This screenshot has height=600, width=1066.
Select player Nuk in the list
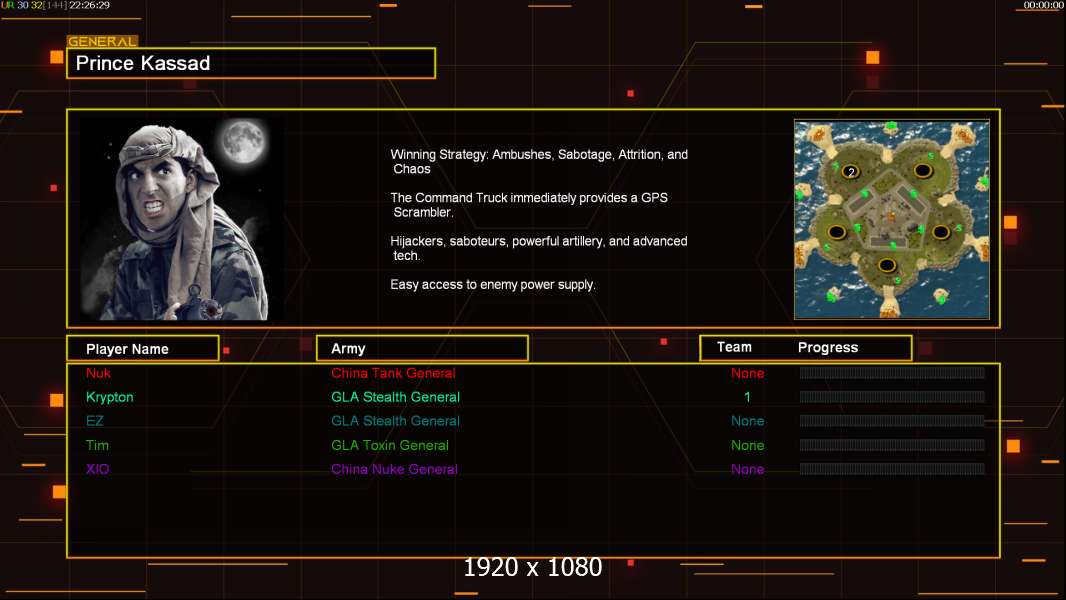click(x=98, y=373)
